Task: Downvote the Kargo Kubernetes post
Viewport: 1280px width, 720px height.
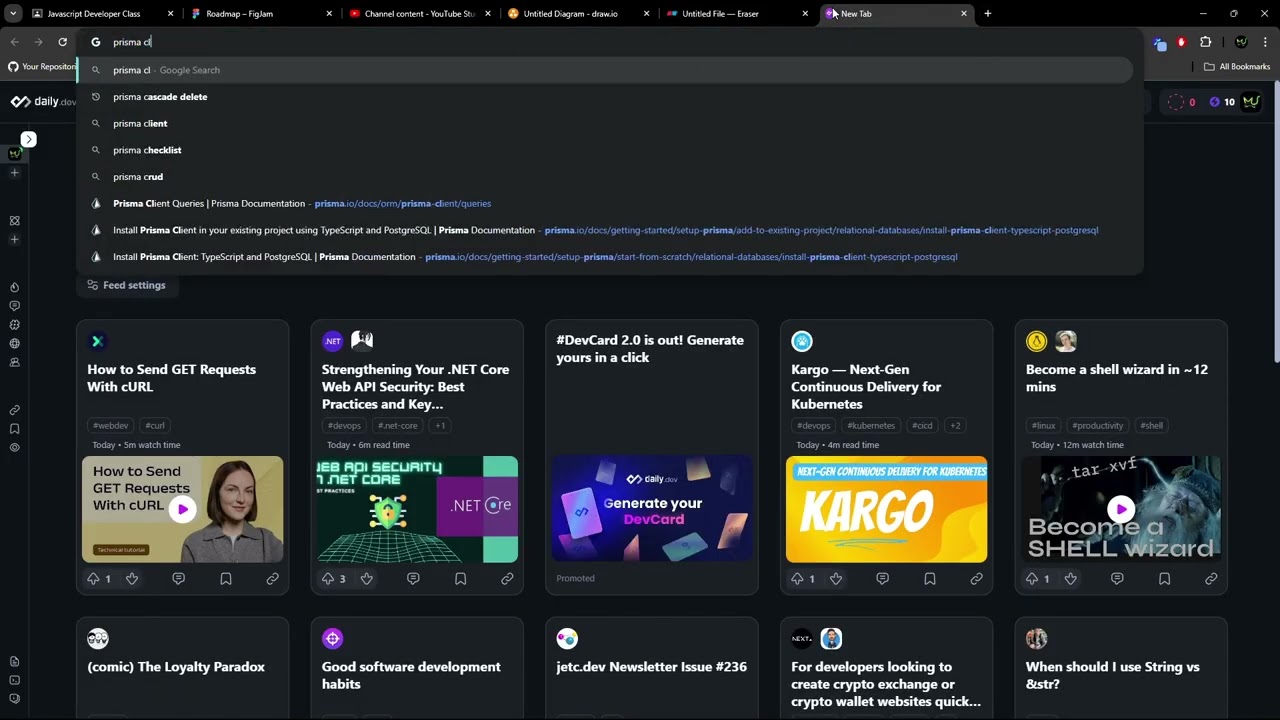Action: (835, 579)
